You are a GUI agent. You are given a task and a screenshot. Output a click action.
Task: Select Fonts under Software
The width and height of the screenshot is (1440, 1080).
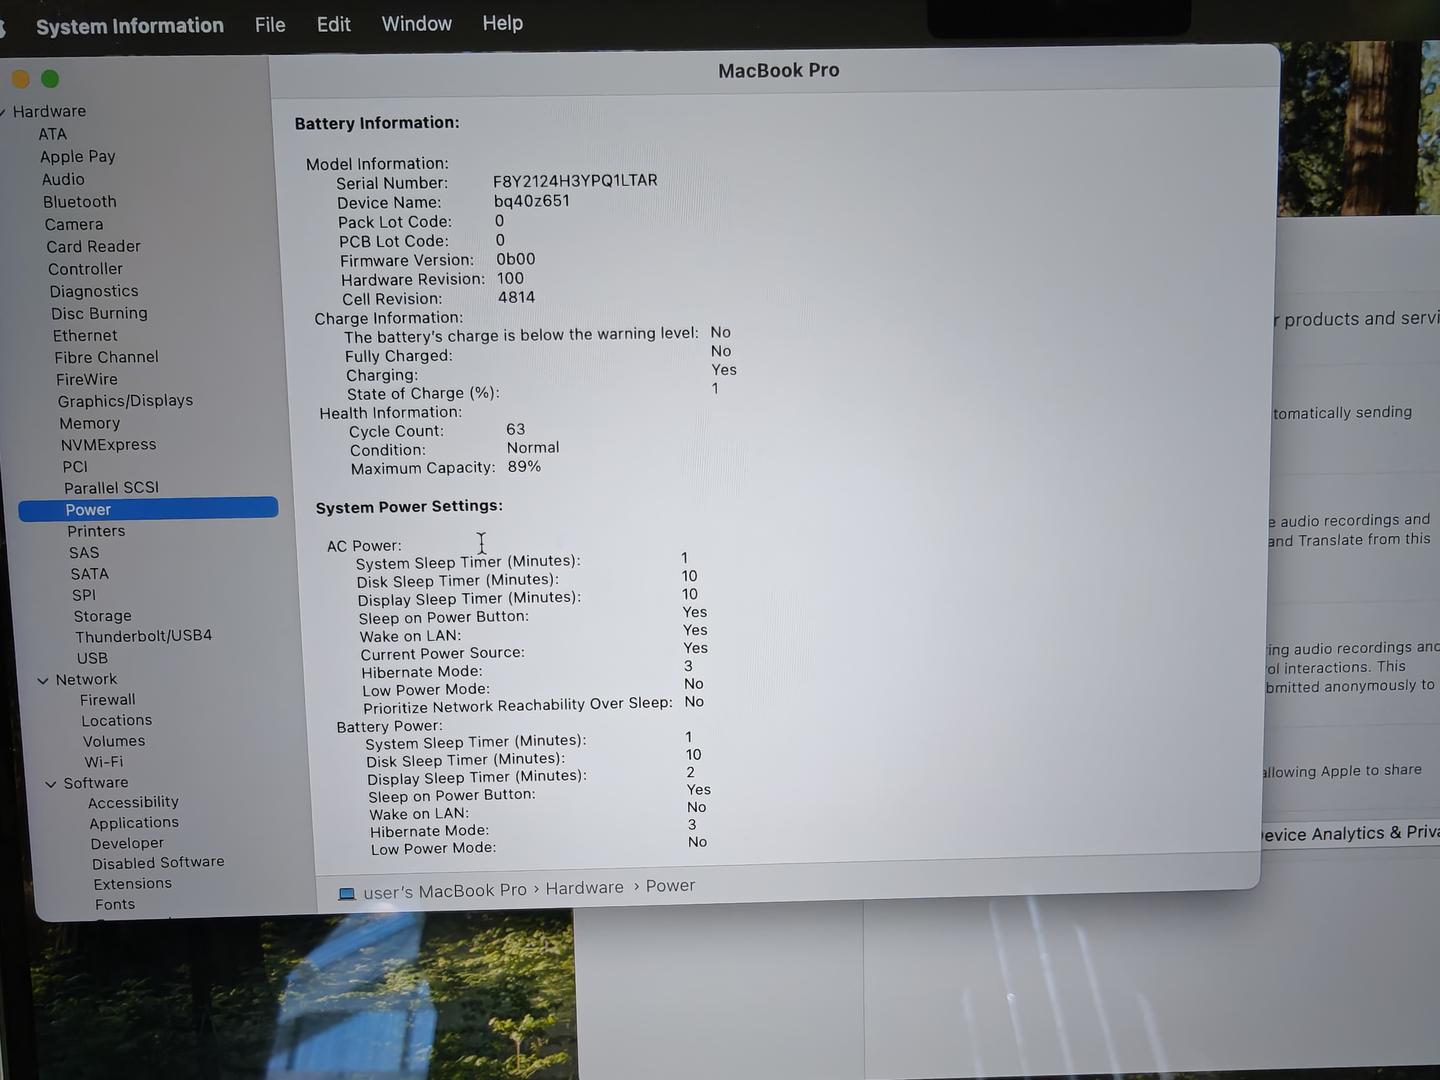[x=115, y=905]
